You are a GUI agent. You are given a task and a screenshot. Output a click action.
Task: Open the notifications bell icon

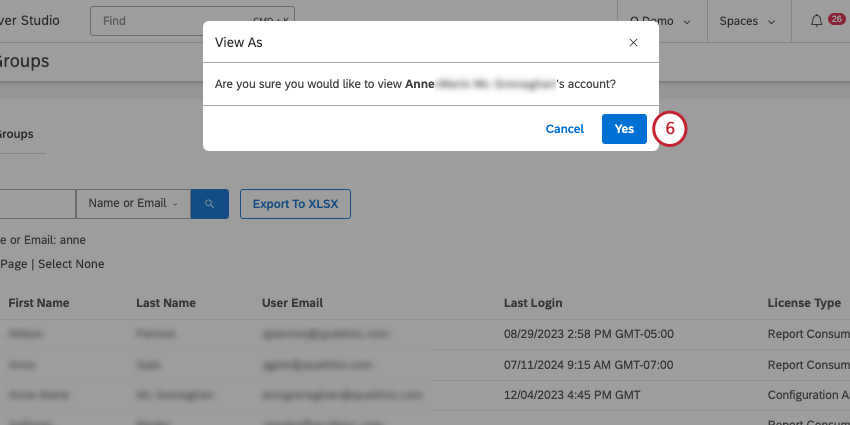[x=817, y=21]
